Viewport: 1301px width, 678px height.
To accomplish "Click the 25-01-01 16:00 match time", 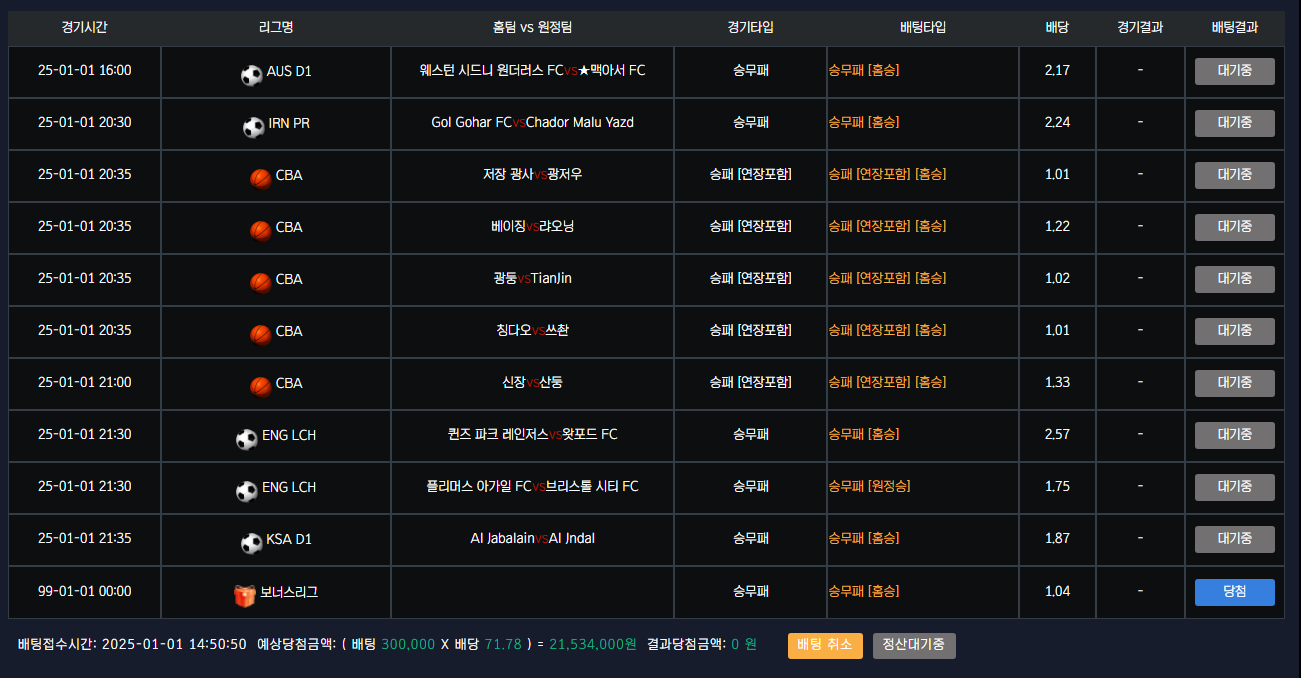I will (84, 71).
